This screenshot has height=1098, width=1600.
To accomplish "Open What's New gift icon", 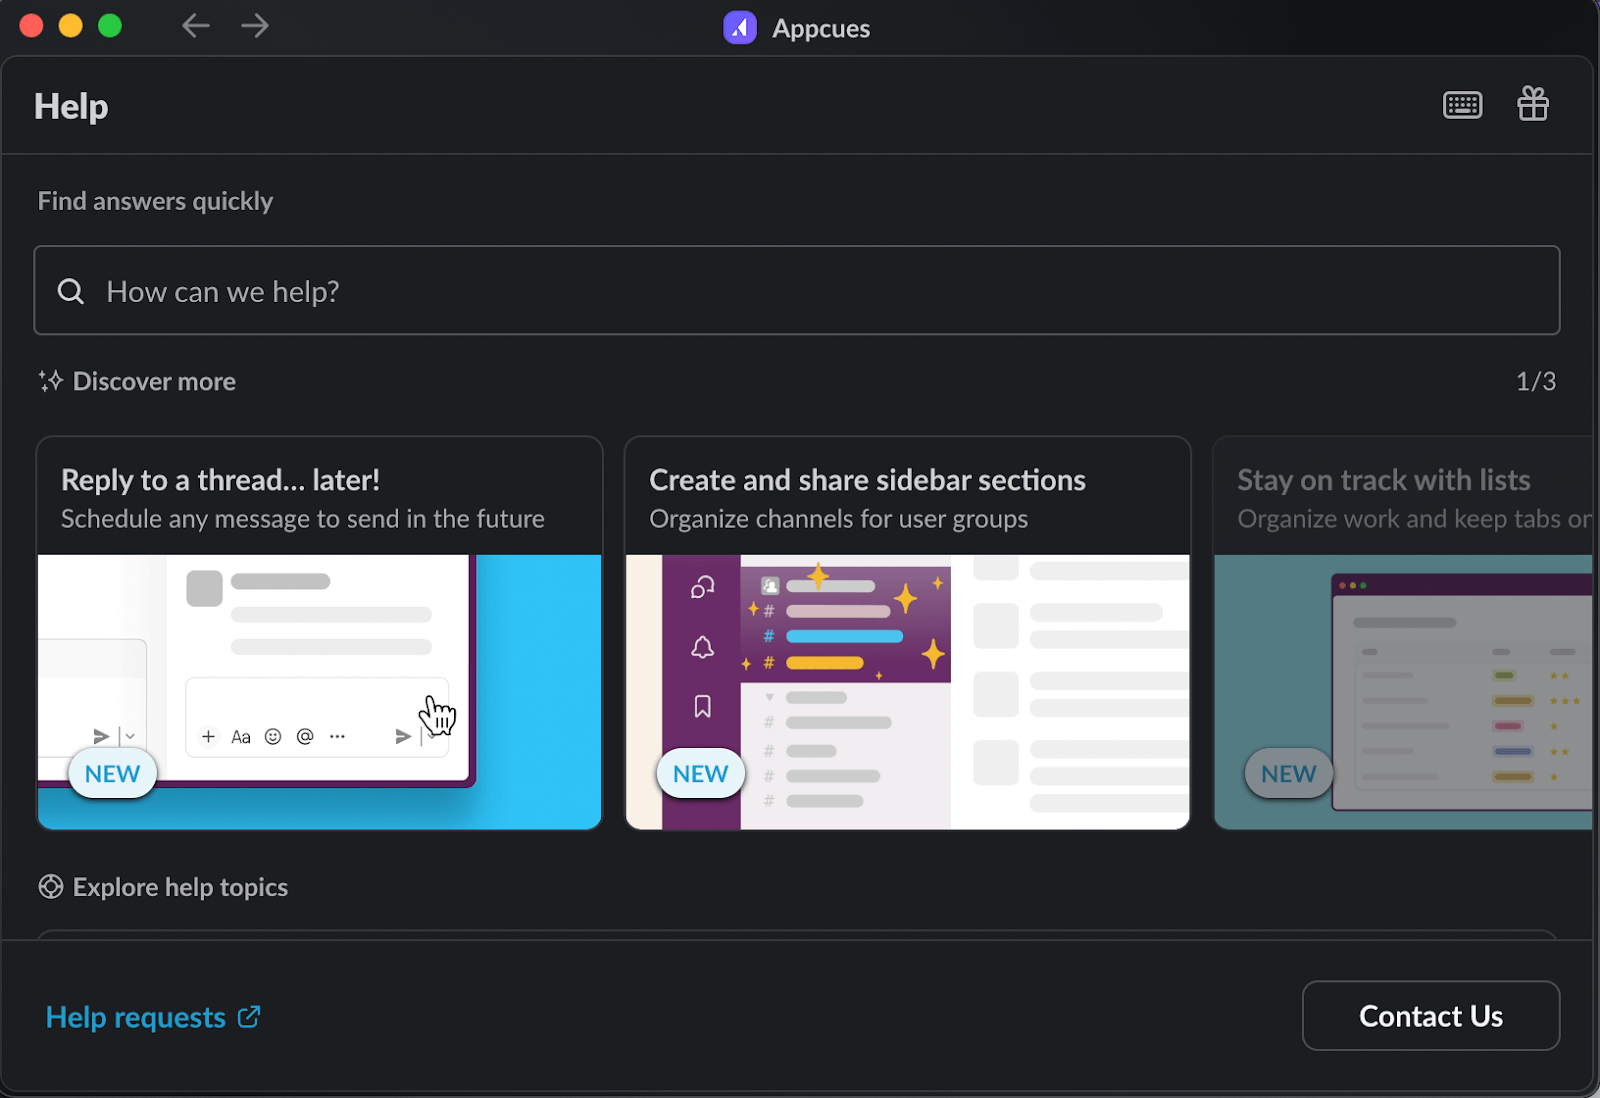I will [1532, 104].
